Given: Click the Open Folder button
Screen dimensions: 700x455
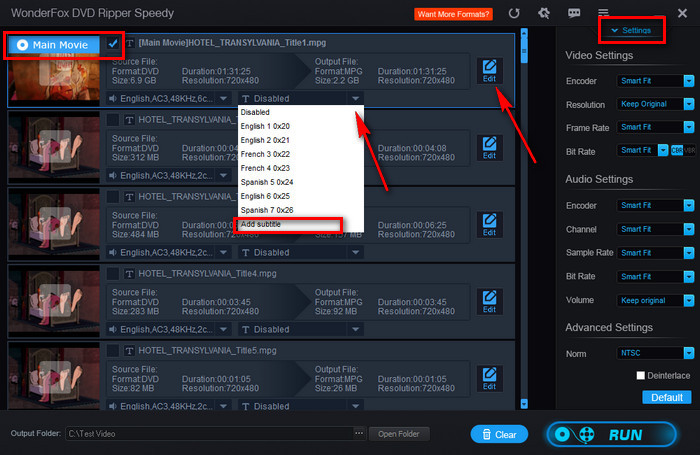Looking at the screenshot, I should tap(399, 434).
